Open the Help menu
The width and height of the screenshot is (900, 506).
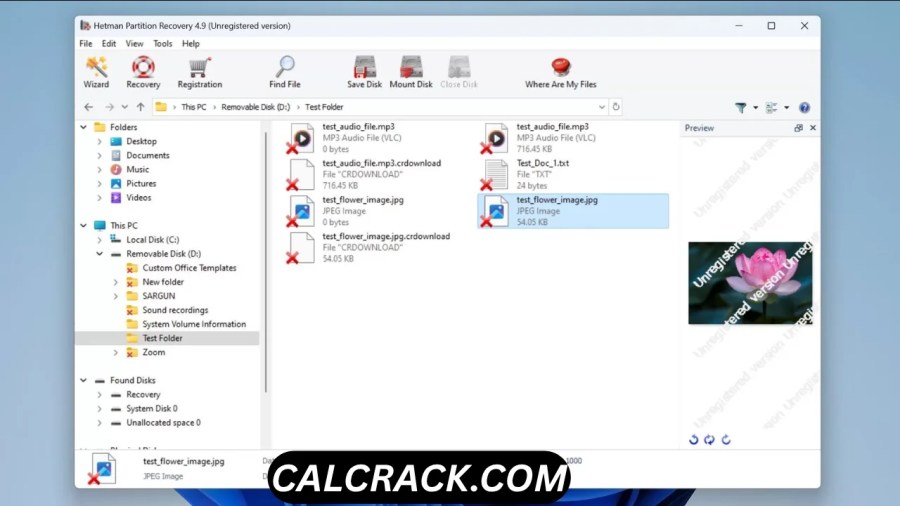click(x=191, y=44)
